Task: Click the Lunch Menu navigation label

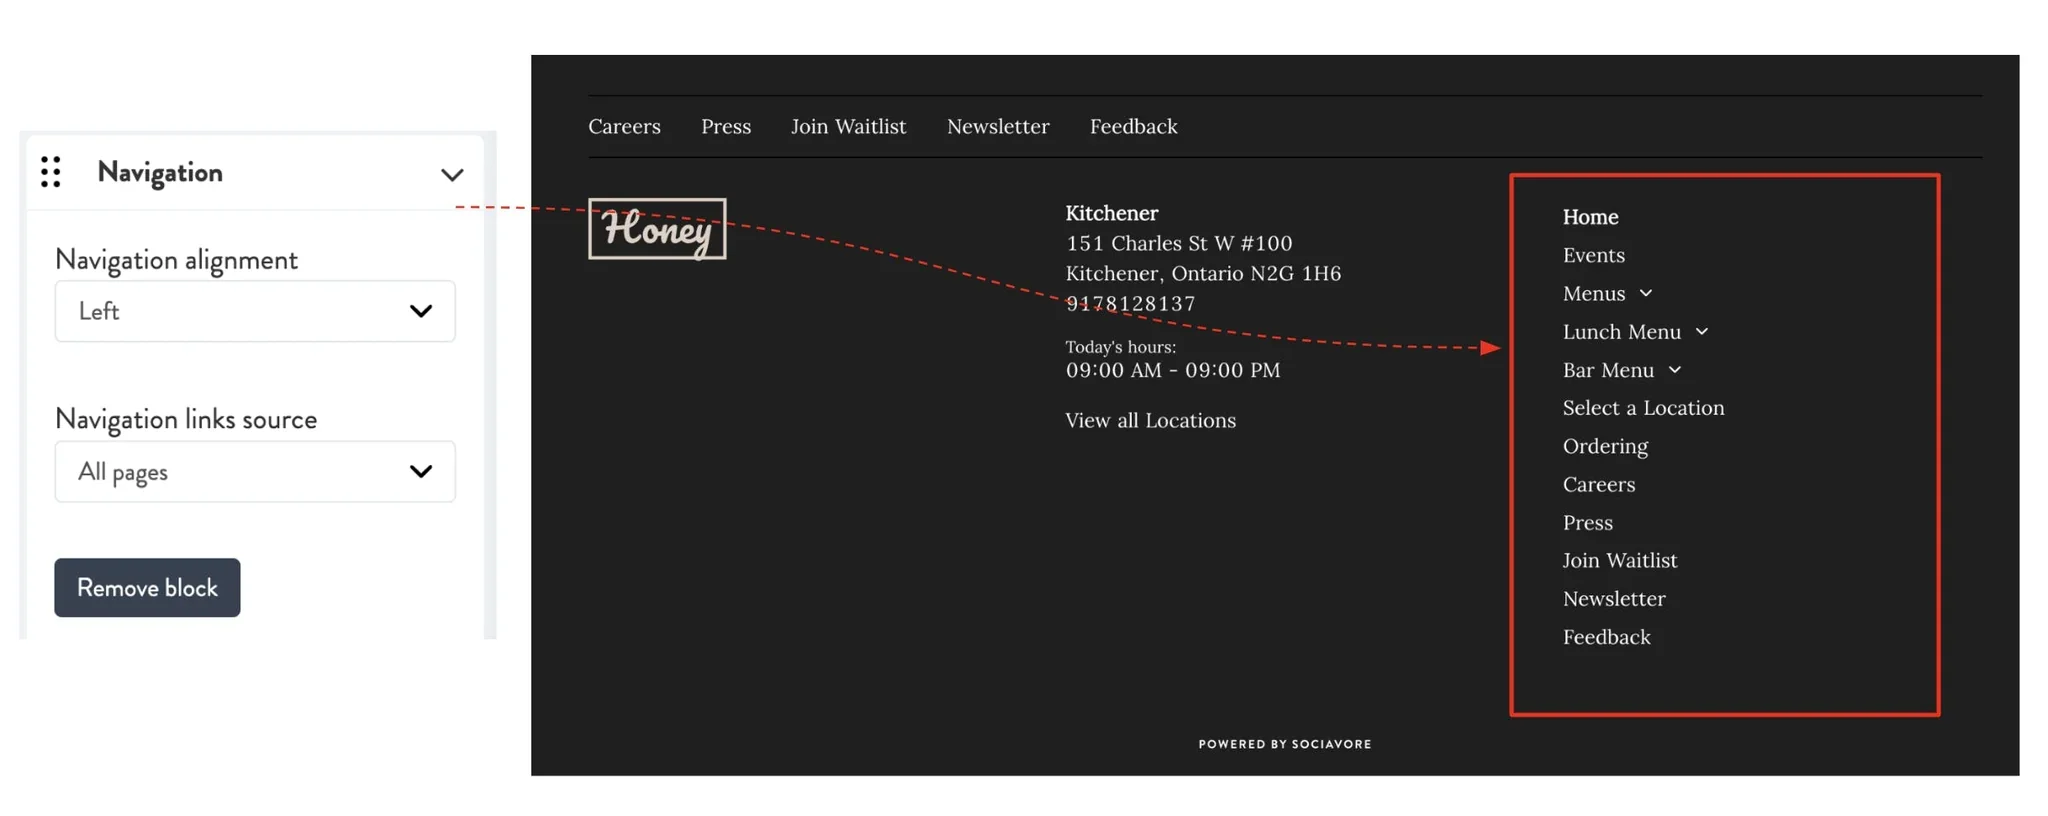Action: click(x=1622, y=331)
